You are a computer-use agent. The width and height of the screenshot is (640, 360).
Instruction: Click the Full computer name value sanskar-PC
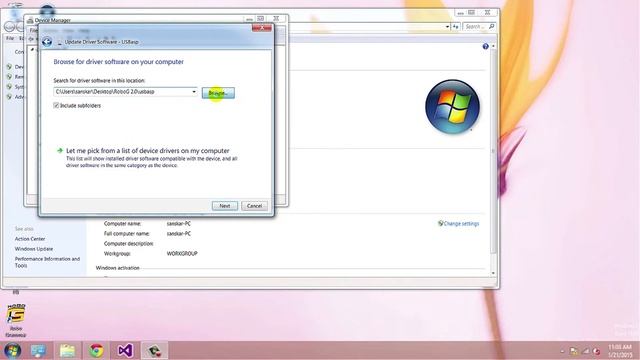[179, 233]
